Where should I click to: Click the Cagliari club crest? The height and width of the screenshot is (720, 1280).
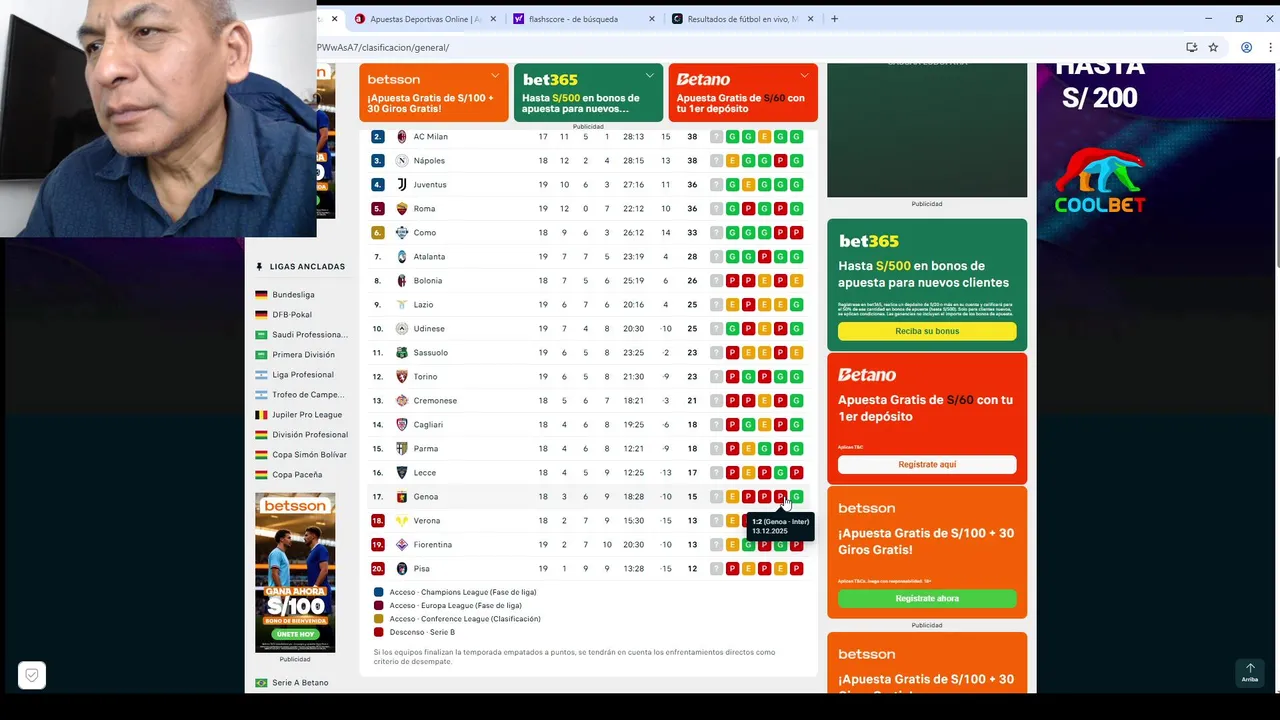[x=402, y=425]
